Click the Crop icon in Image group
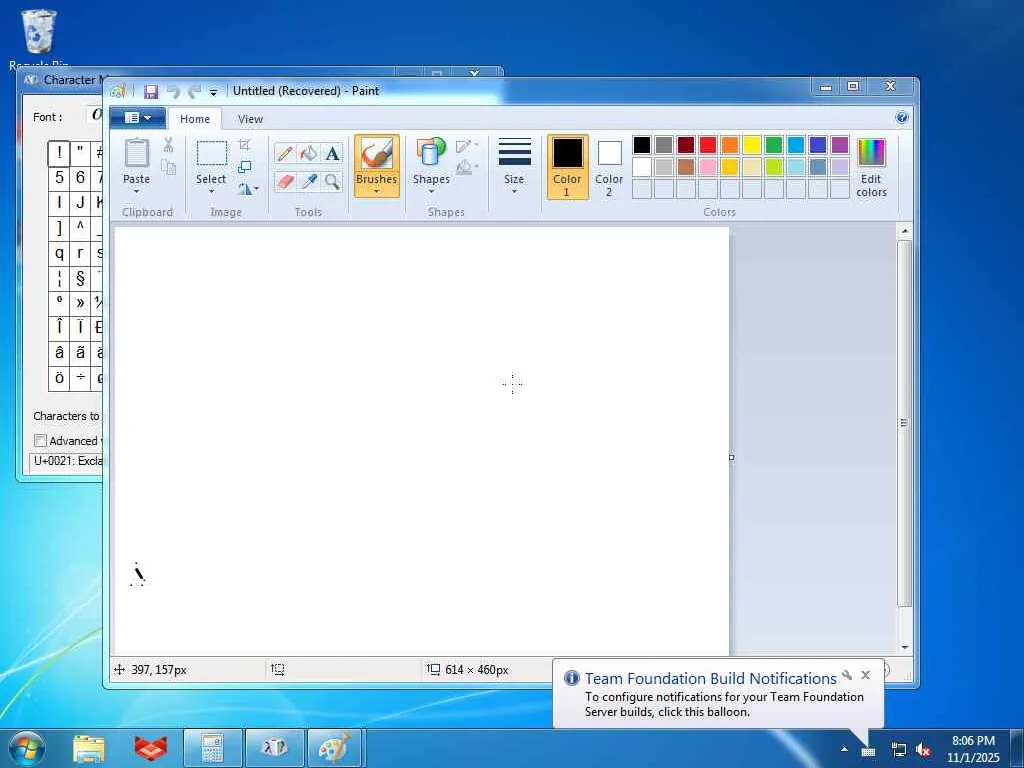 point(245,145)
